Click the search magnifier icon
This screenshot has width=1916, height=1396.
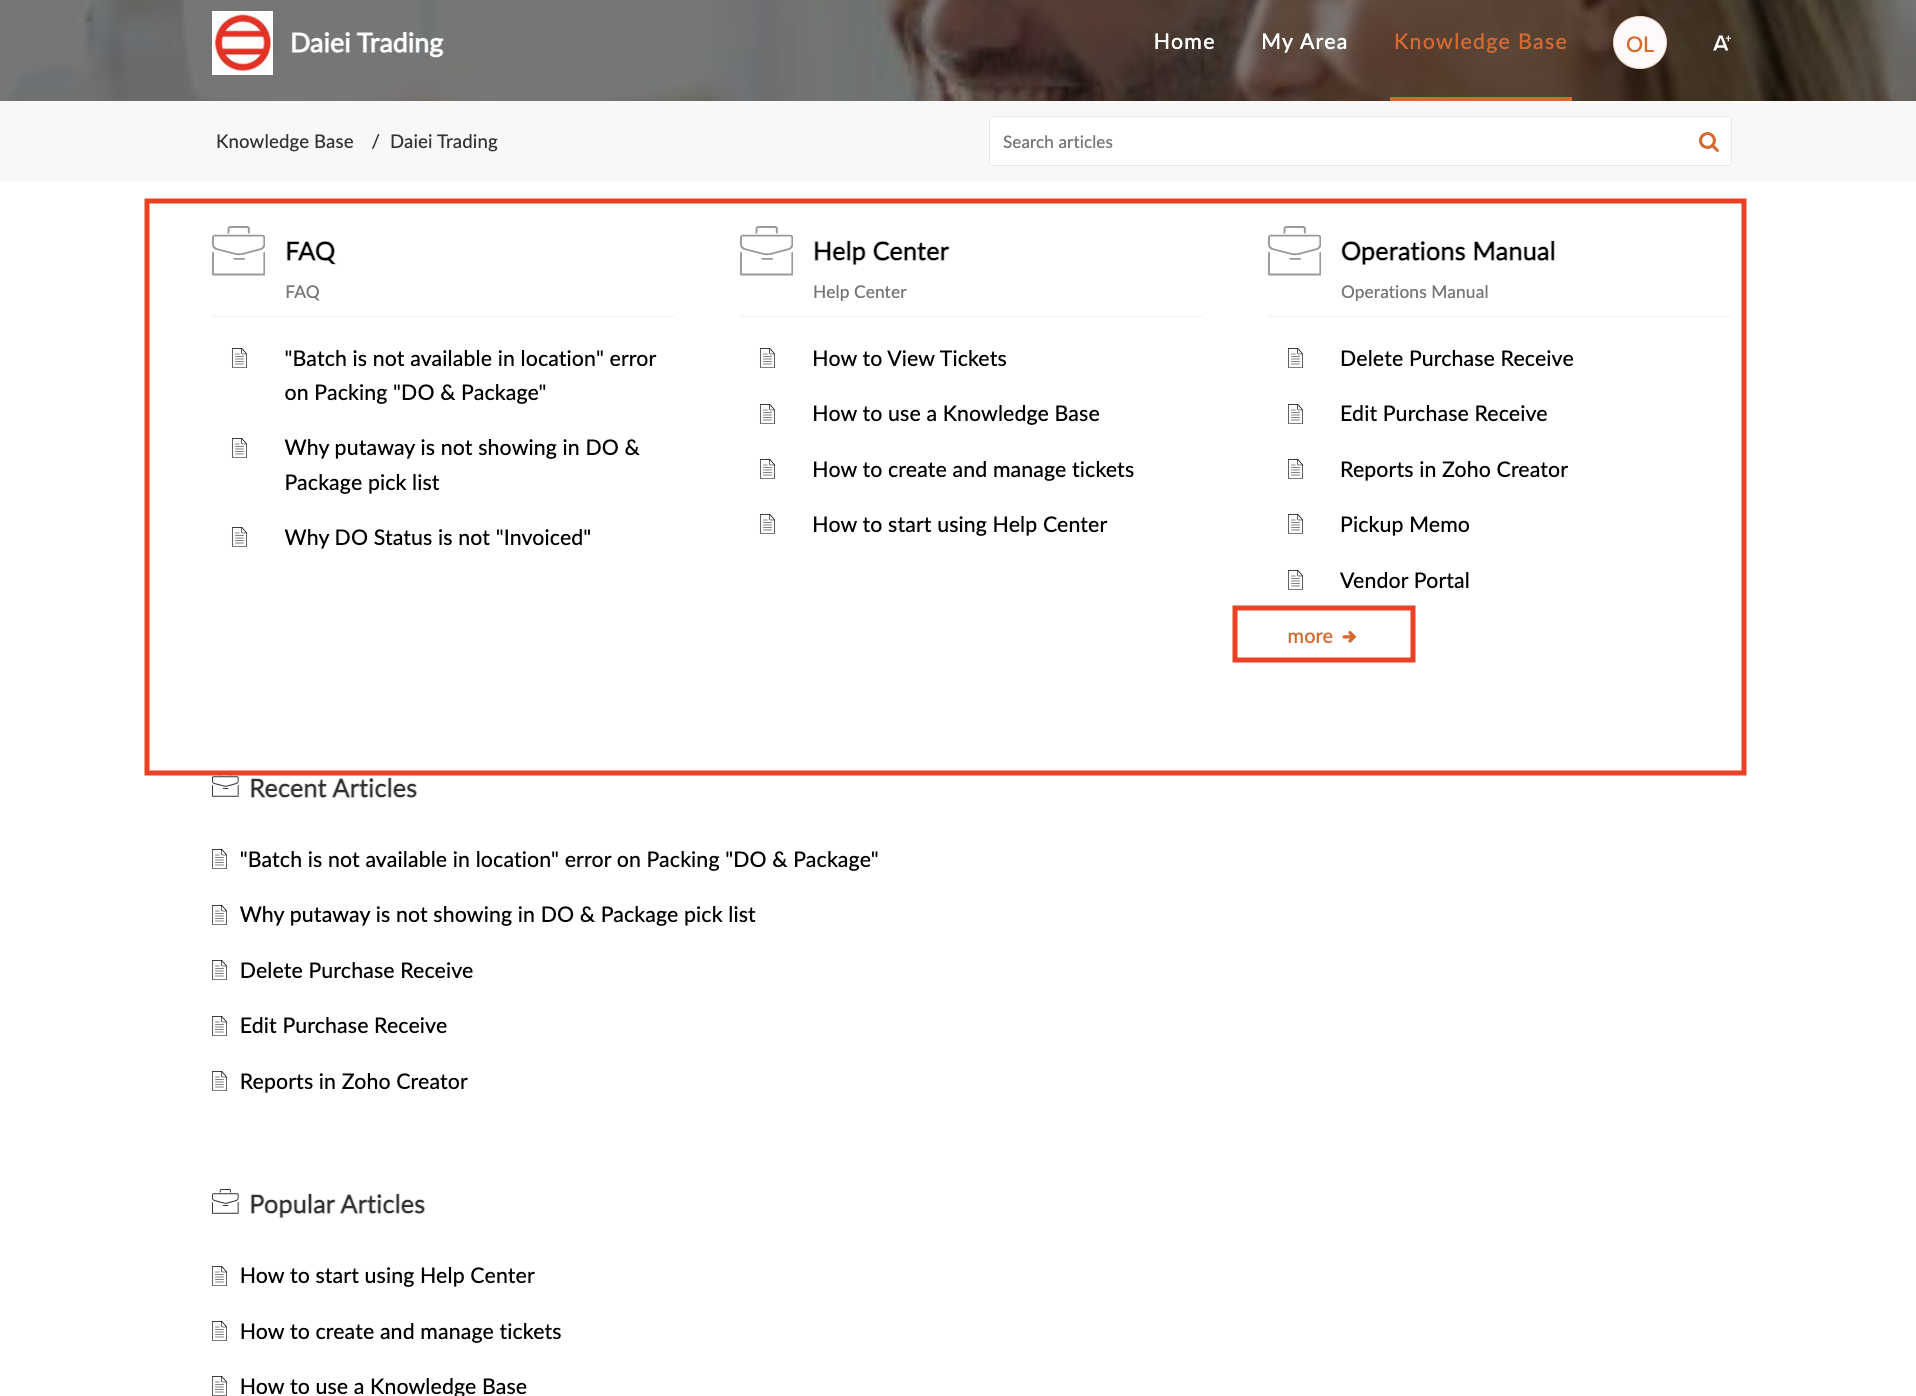pos(1708,142)
